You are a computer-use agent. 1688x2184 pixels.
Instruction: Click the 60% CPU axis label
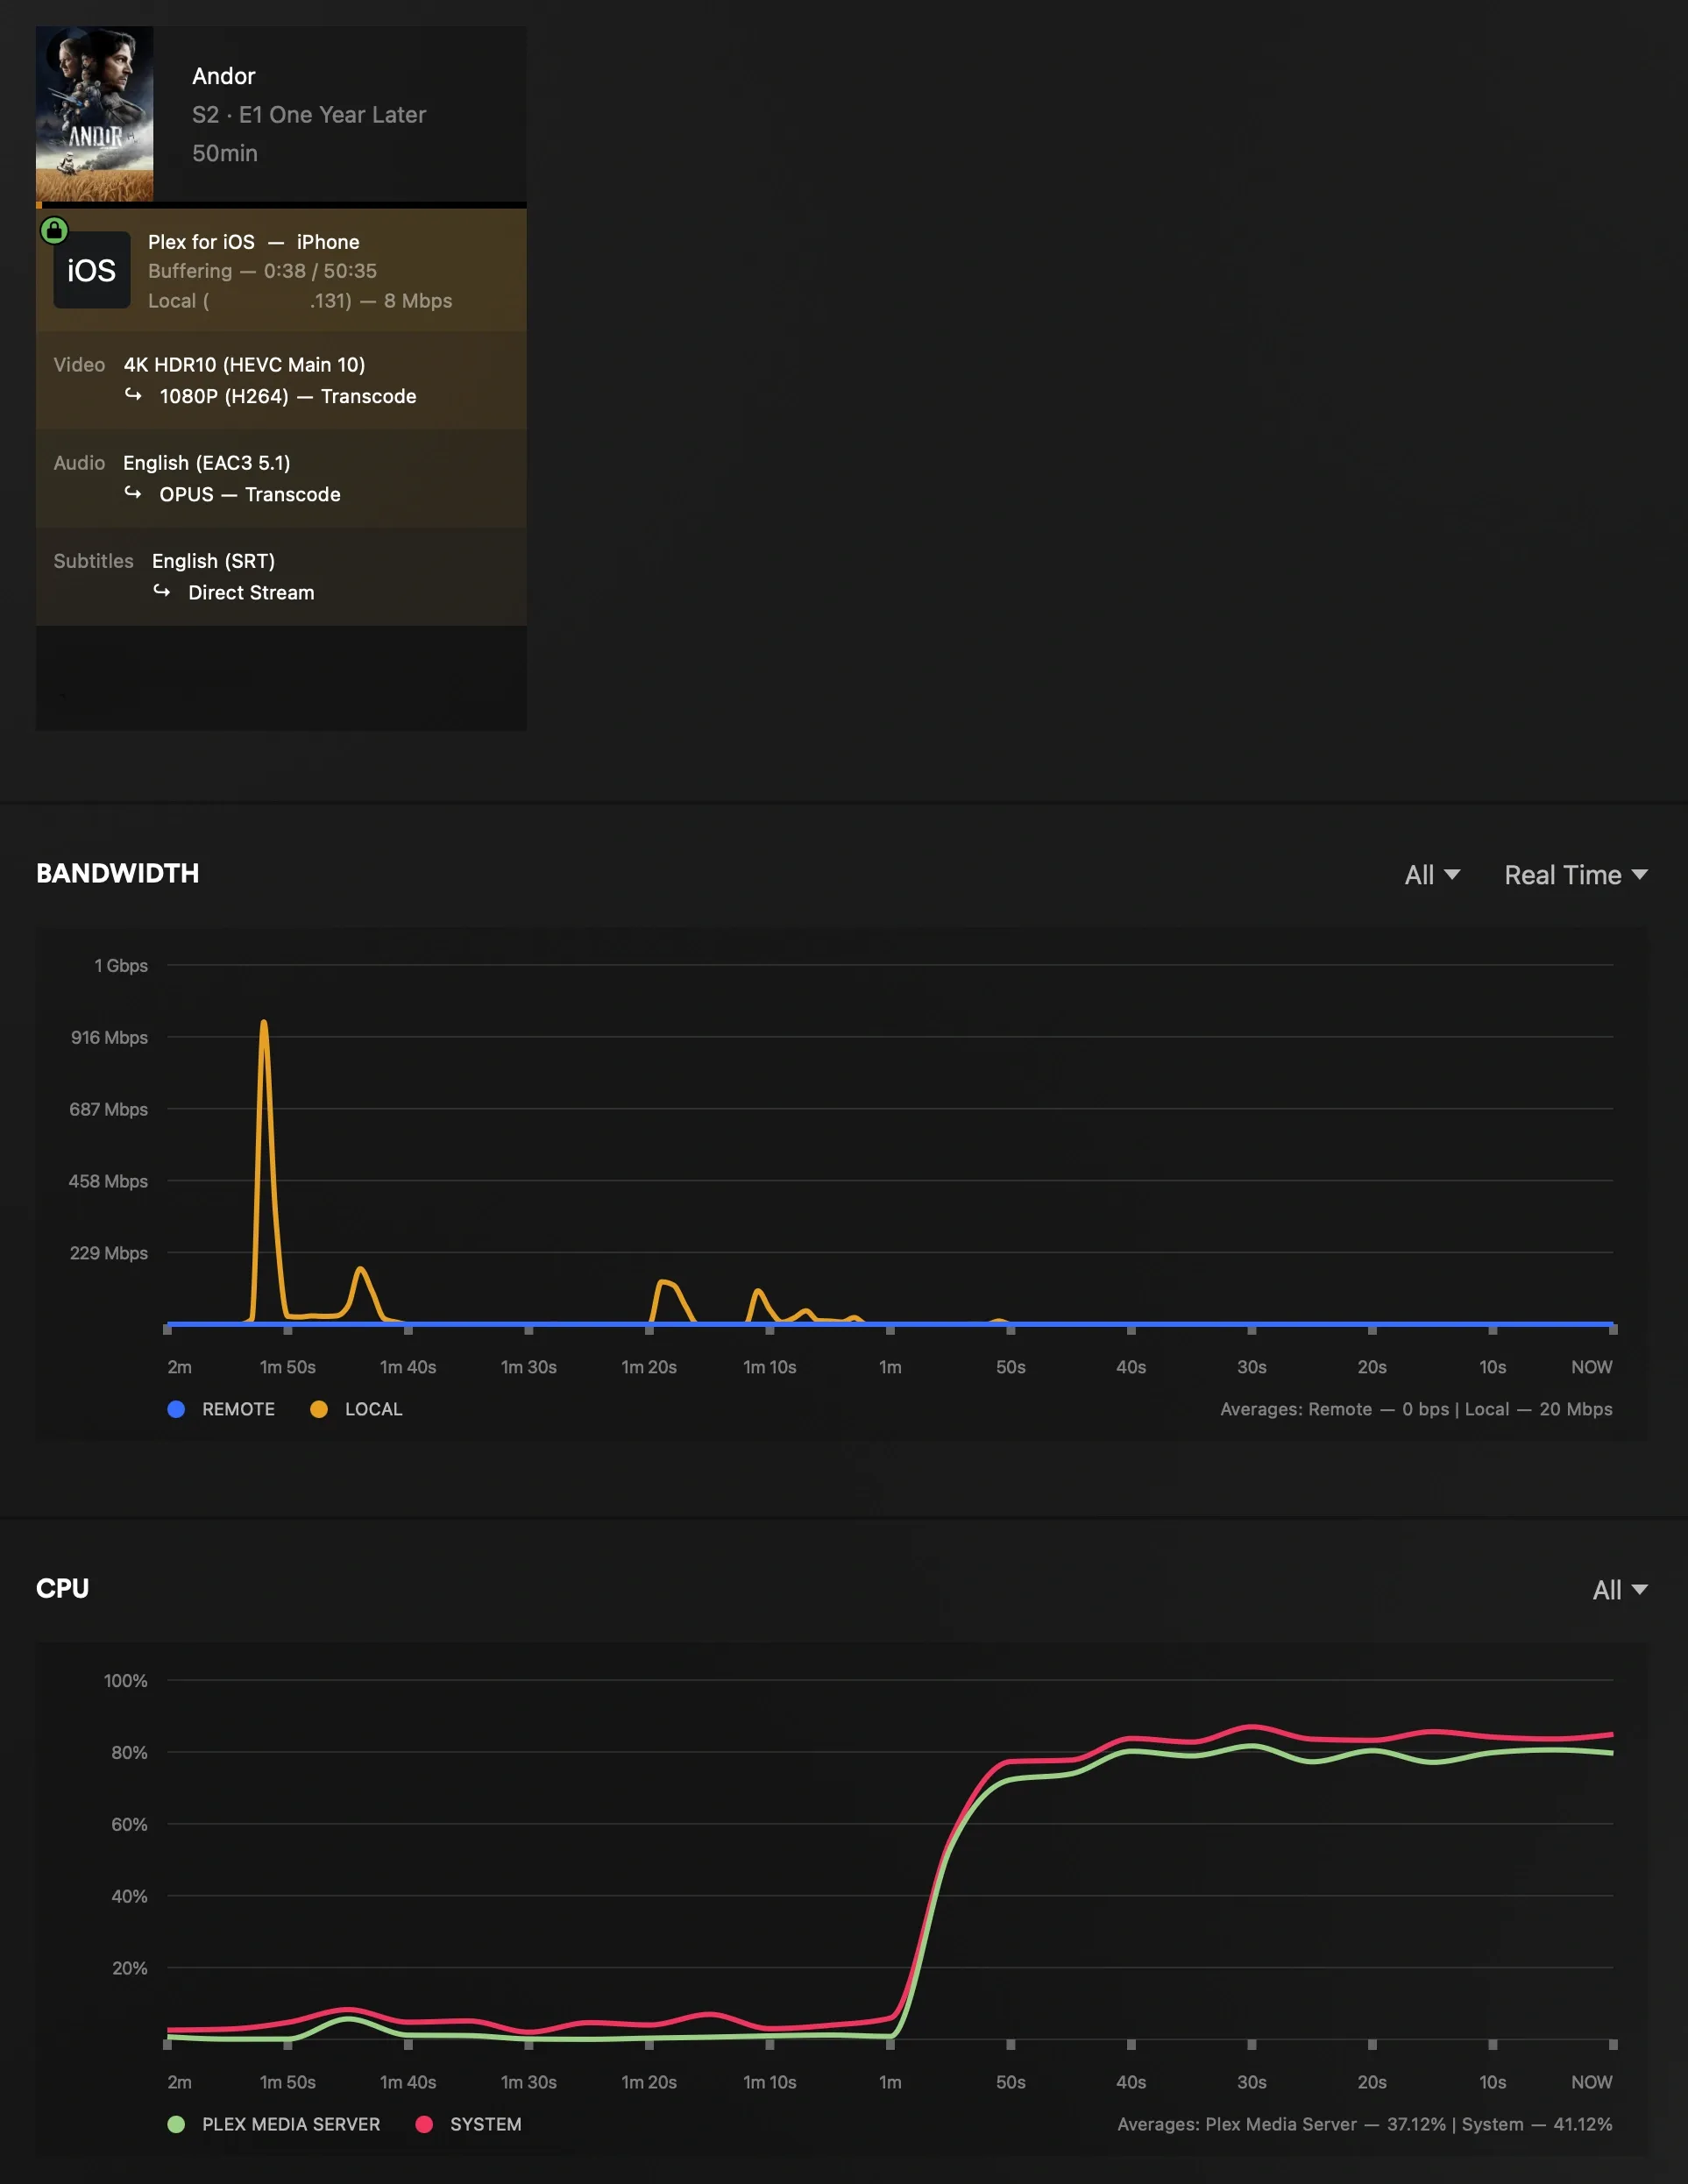point(130,1825)
